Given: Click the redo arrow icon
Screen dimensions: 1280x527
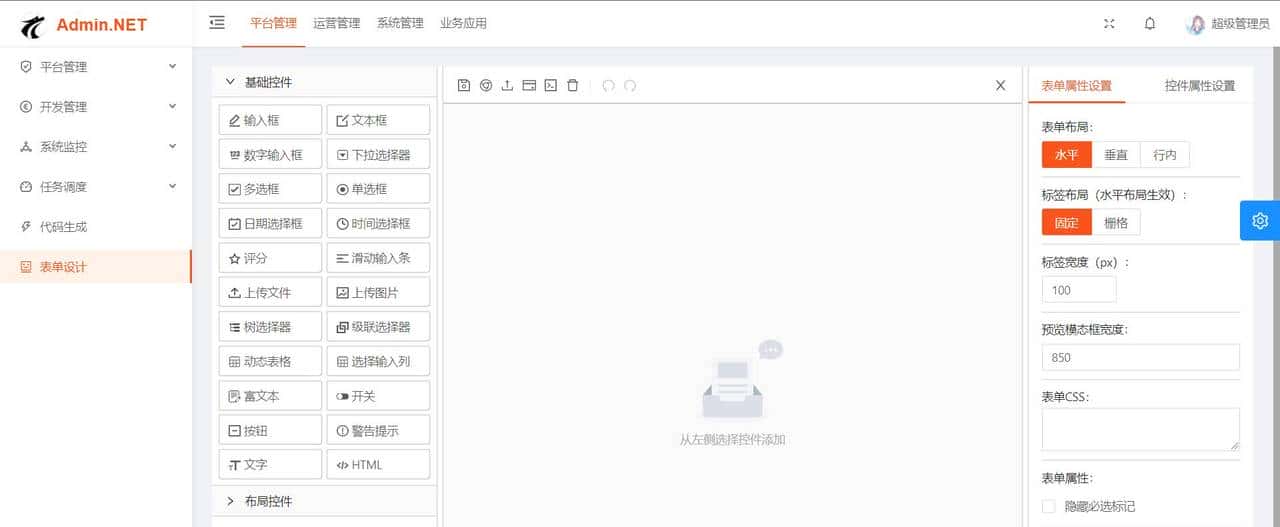Looking at the screenshot, I should 630,86.
